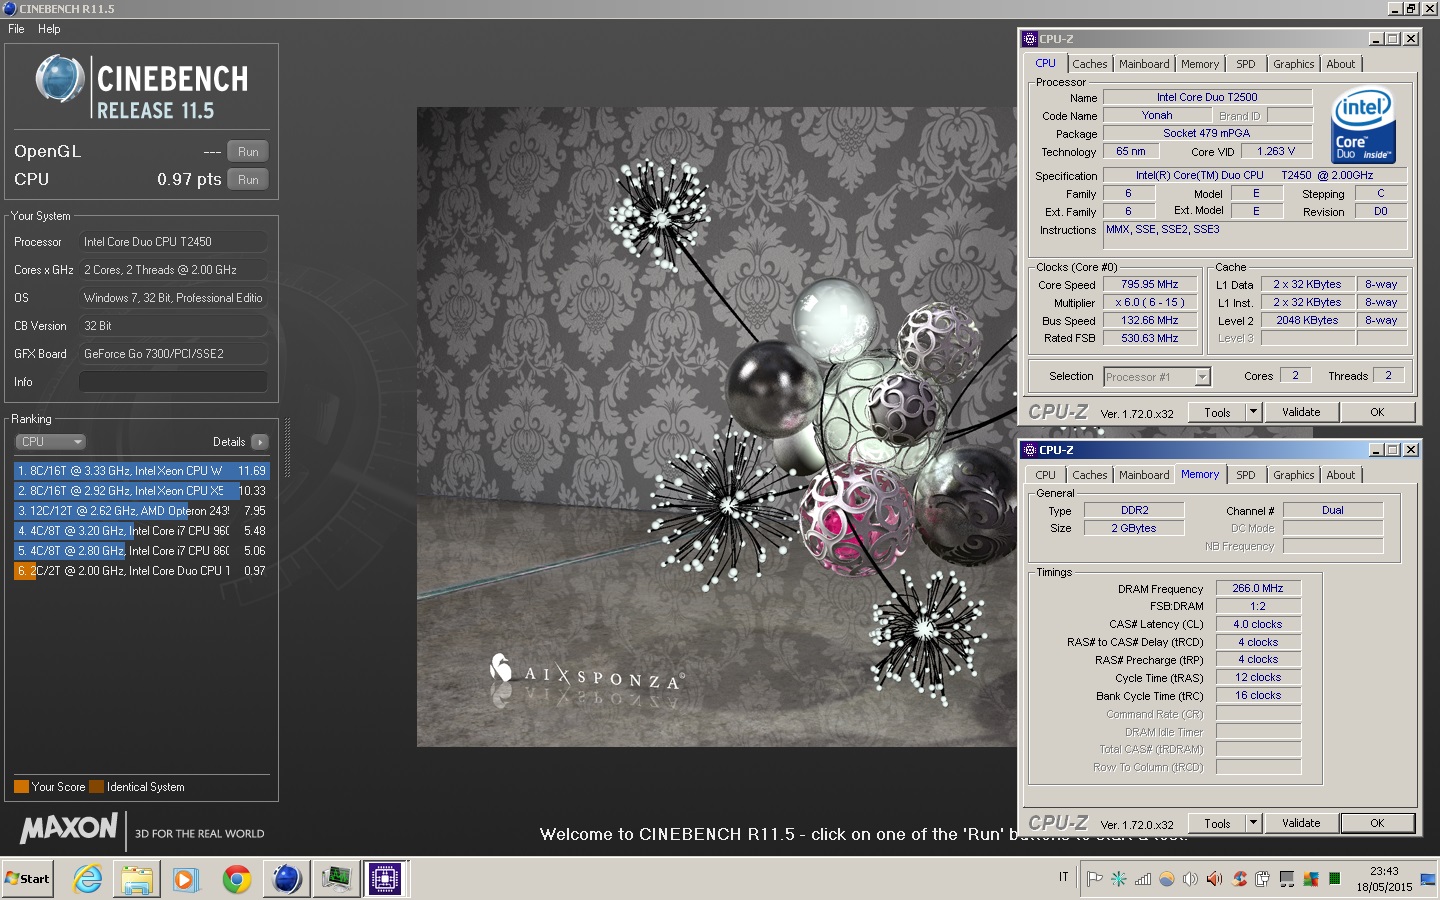Click the grey monitor network tray icon
The height and width of the screenshot is (900, 1440).
click(x=1286, y=879)
